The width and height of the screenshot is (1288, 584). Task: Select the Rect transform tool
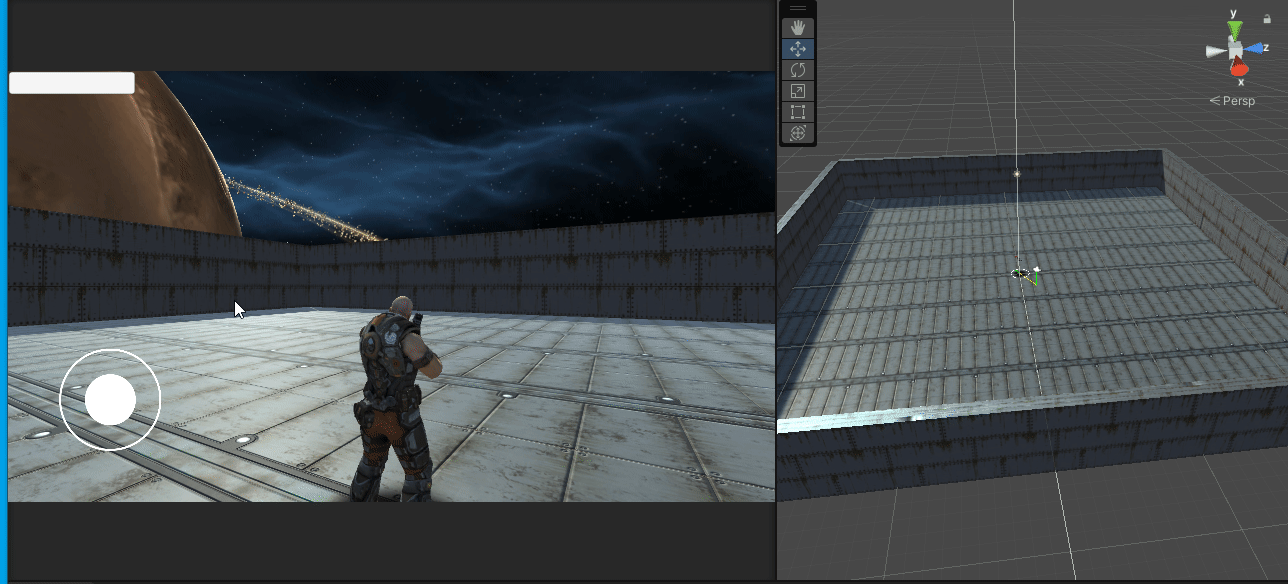click(x=798, y=112)
